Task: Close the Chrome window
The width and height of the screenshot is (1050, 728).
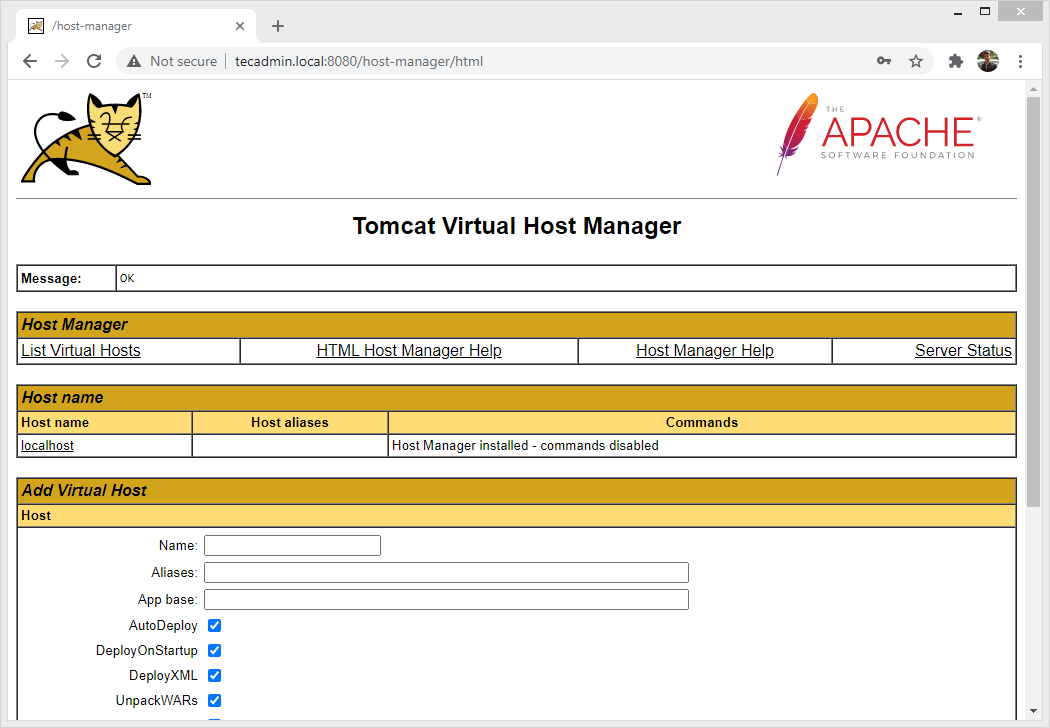Action: pos(1021,11)
